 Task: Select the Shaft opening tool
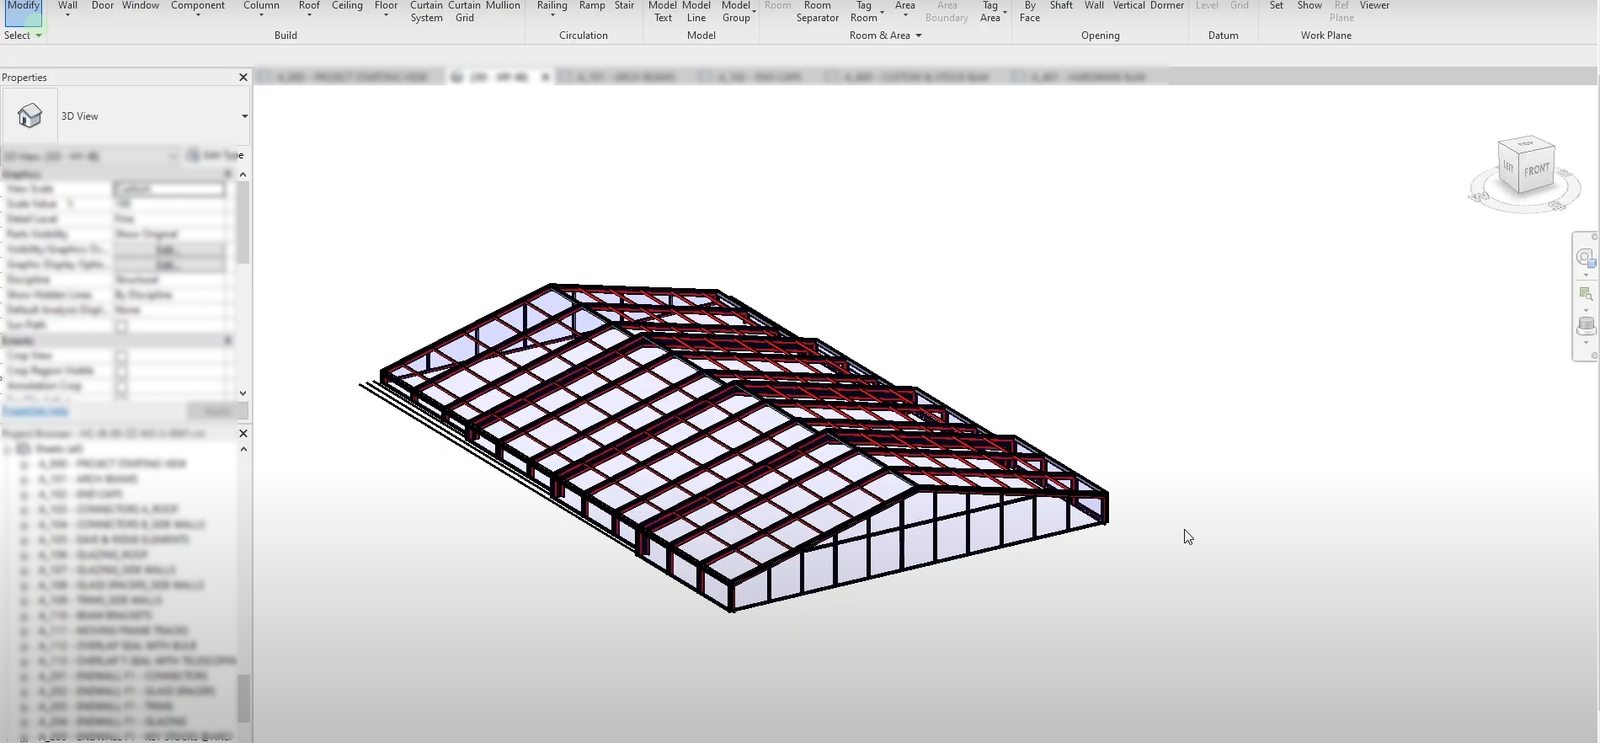click(1061, 6)
